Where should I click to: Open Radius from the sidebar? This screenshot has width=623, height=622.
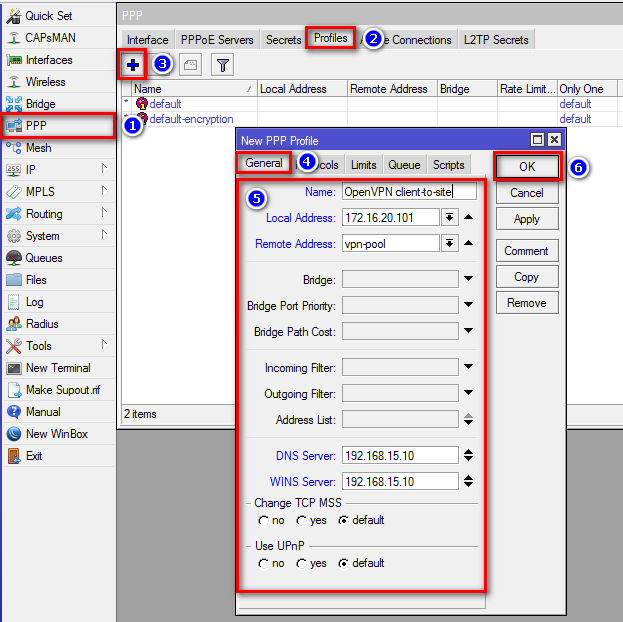59,324
